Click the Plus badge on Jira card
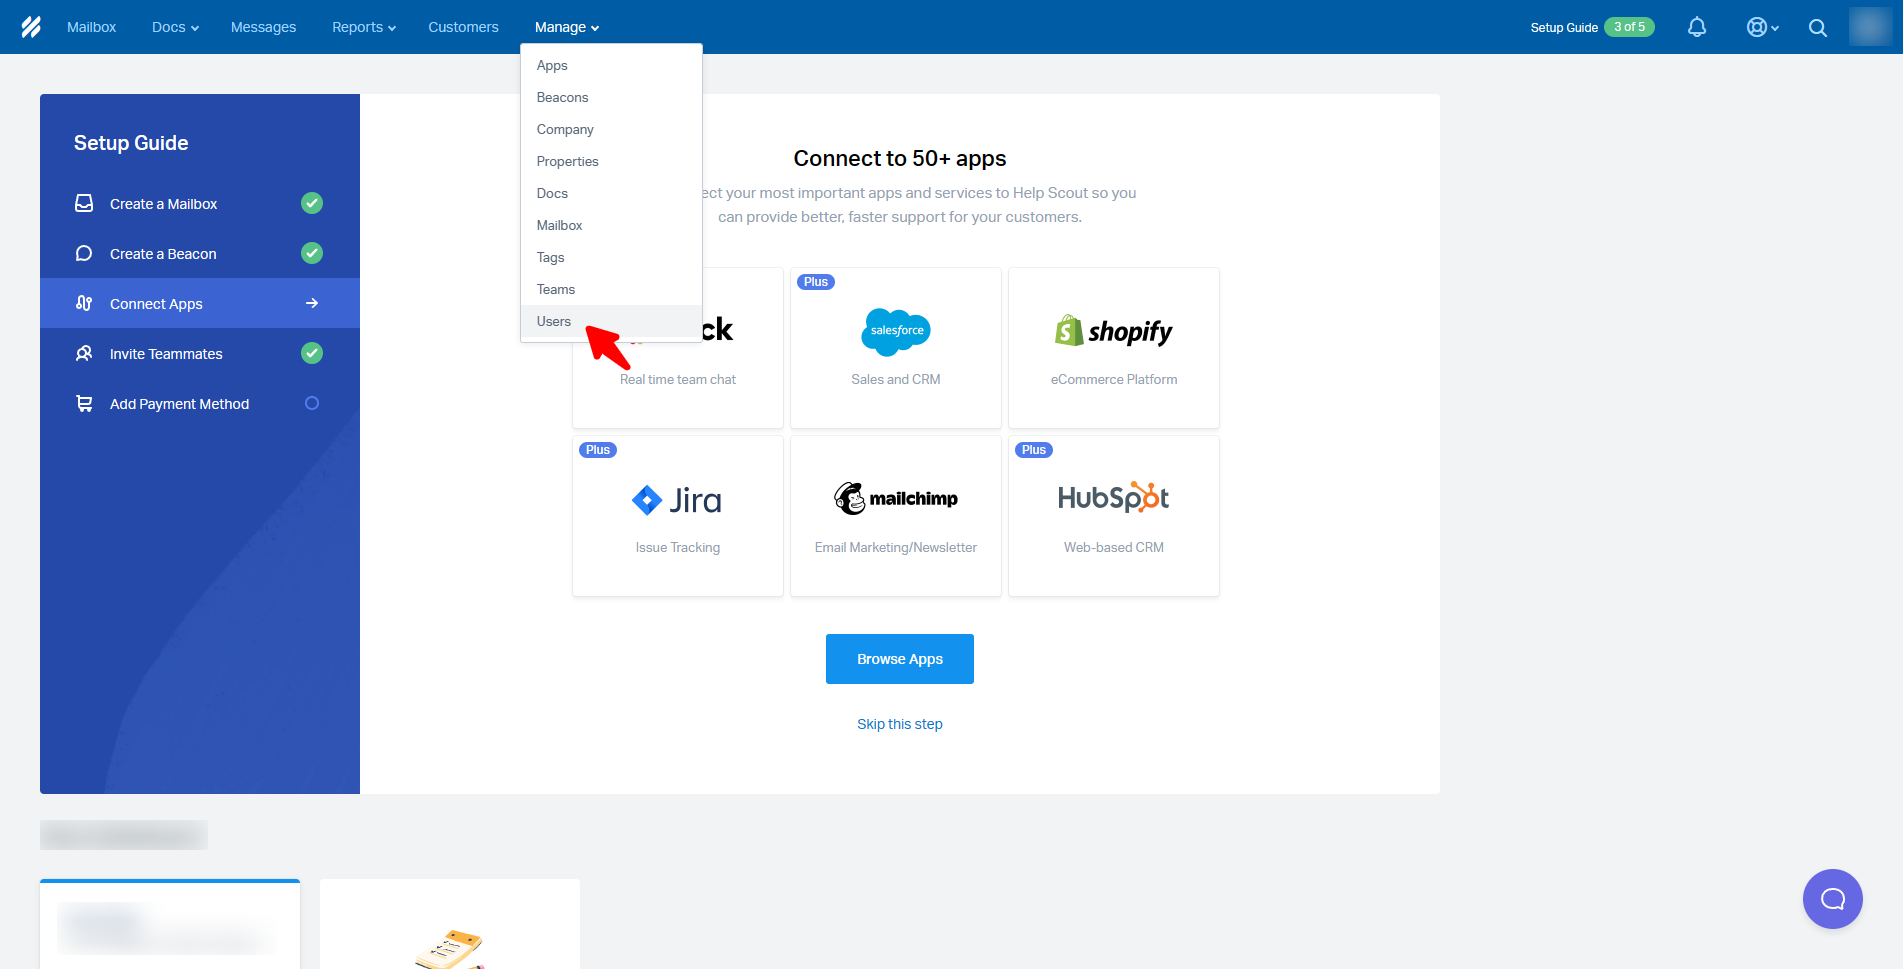Image resolution: width=1903 pixels, height=969 pixels. (598, 450)
